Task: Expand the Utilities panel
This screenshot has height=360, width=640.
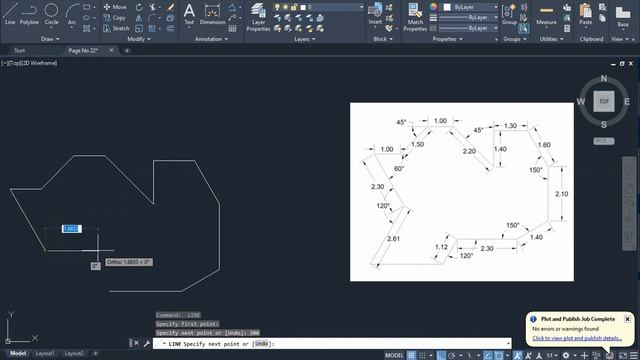Action: point(551,39)
